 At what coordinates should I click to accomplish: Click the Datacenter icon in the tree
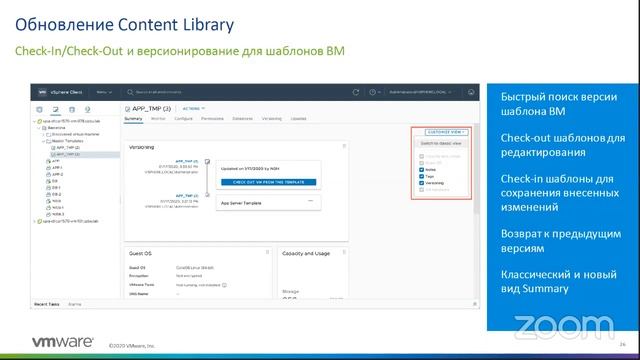44,128
